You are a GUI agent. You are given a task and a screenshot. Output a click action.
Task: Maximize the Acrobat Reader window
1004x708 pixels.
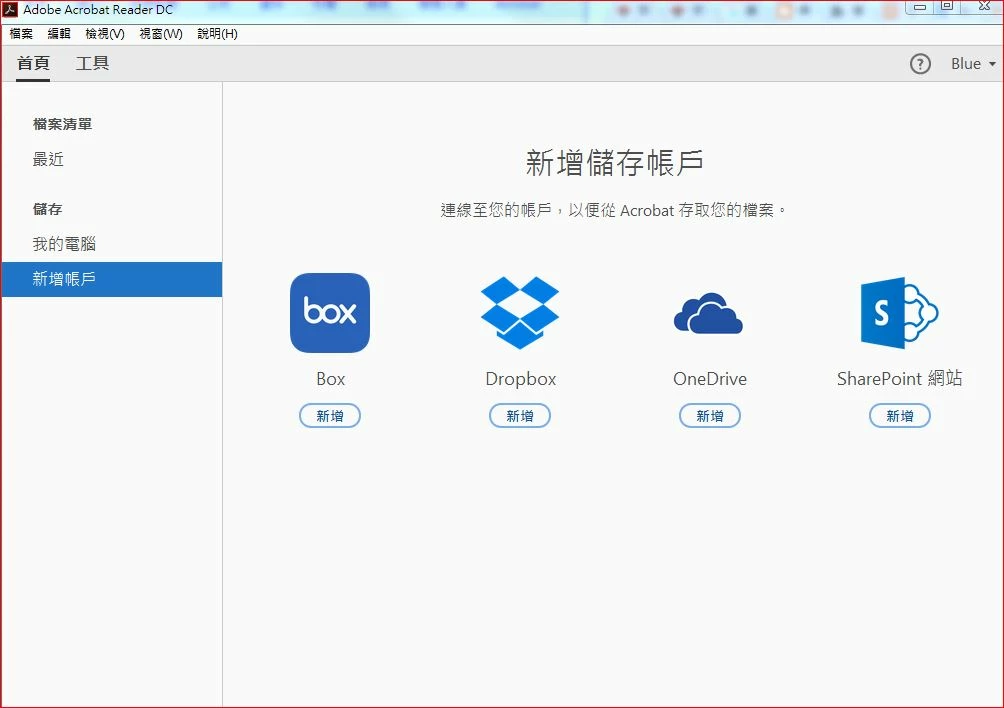(x=947, y=7)
